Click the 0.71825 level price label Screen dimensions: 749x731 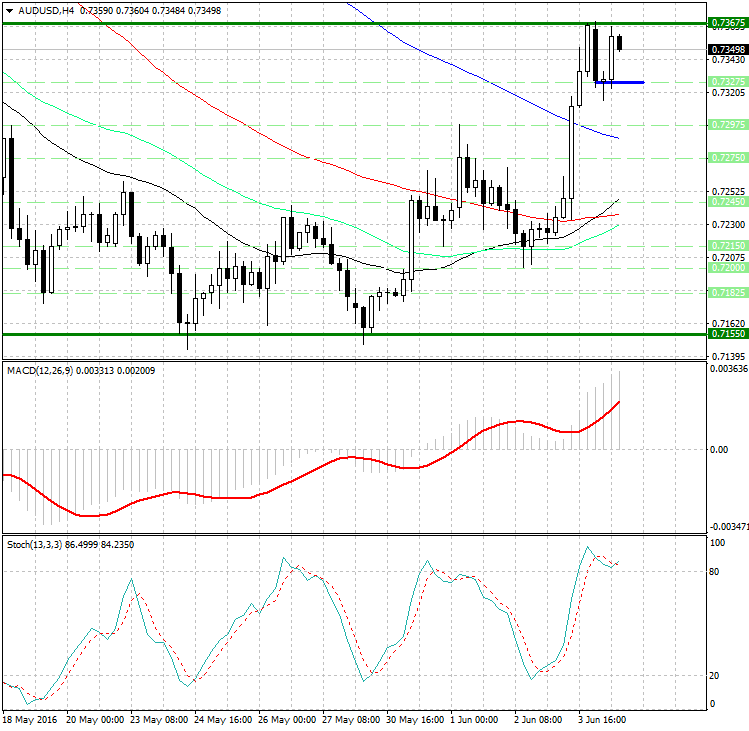click(728, 293)
